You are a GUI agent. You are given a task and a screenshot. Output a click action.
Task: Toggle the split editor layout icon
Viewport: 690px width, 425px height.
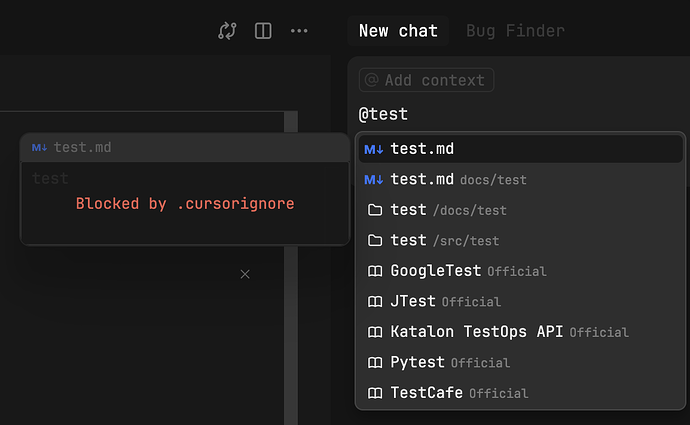pyautogui.click(x=263, y=31)
